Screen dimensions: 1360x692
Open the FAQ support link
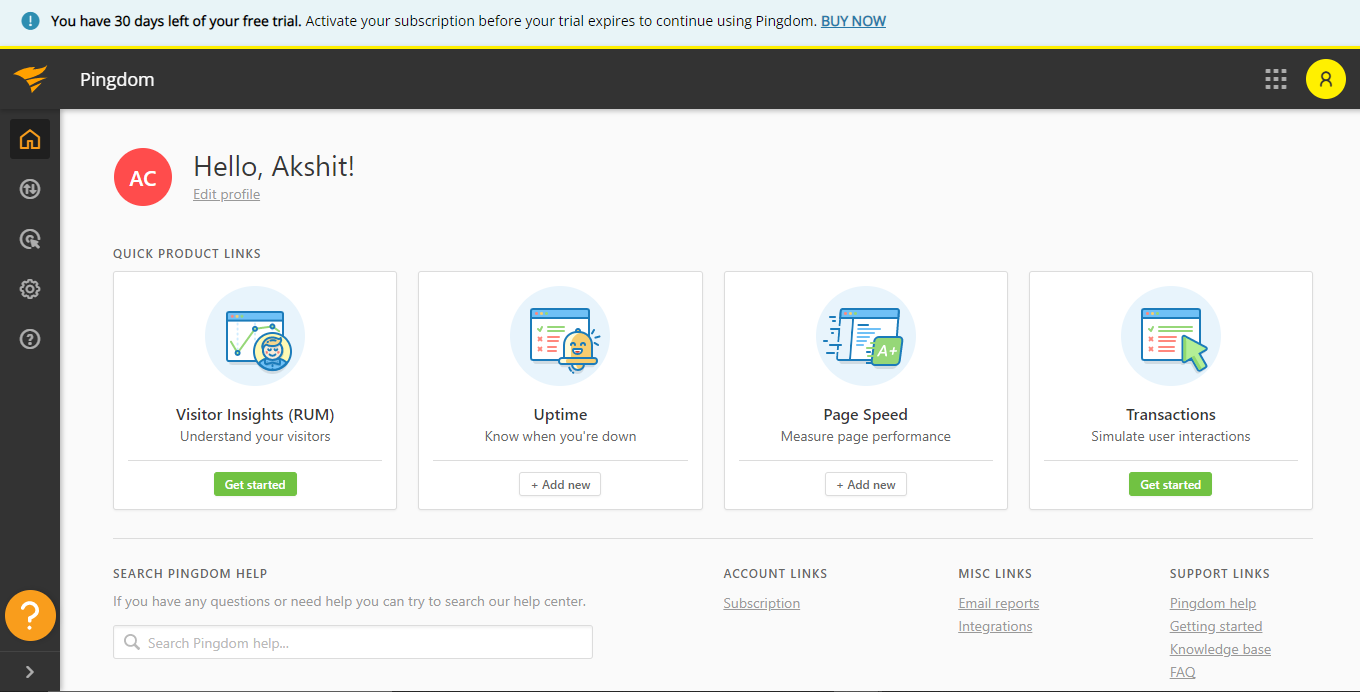[1183, 673]
